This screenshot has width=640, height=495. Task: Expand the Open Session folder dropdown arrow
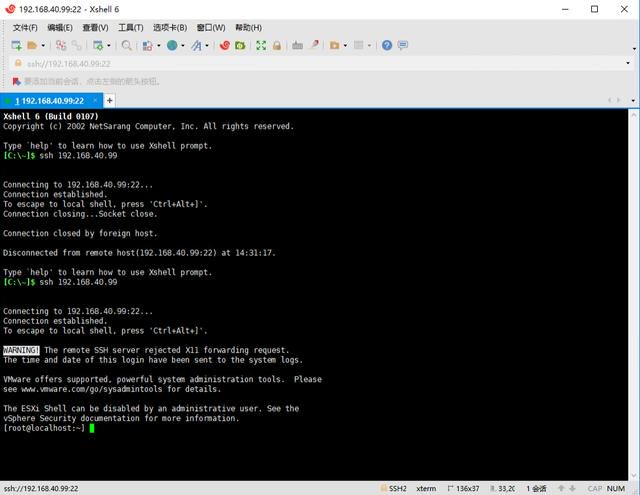point(43,45)
